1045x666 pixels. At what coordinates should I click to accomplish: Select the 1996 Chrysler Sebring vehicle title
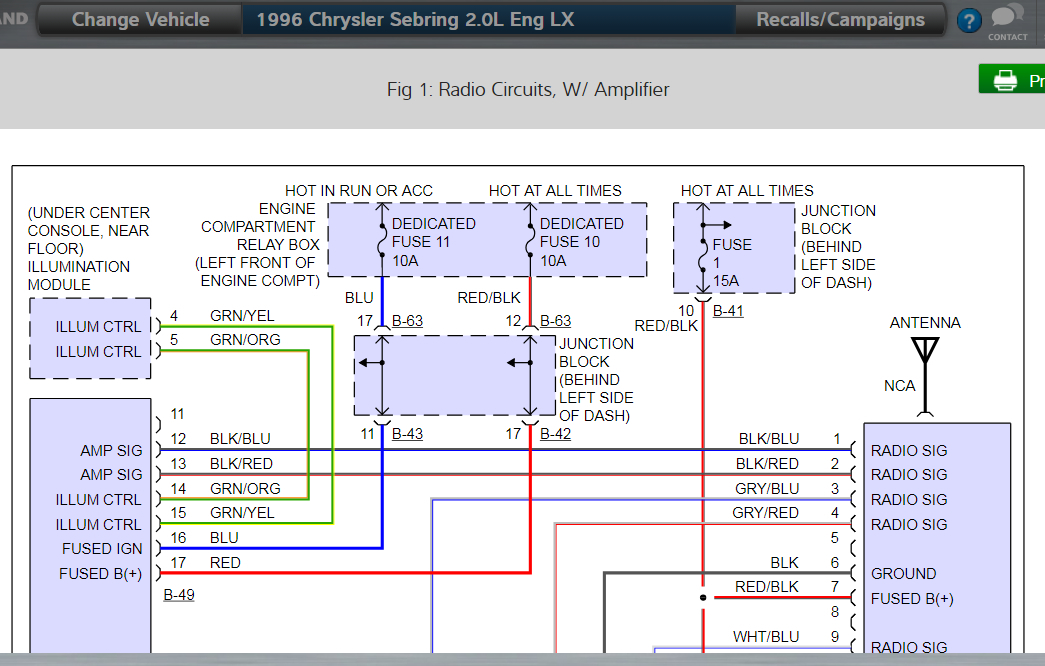[415, 20]
